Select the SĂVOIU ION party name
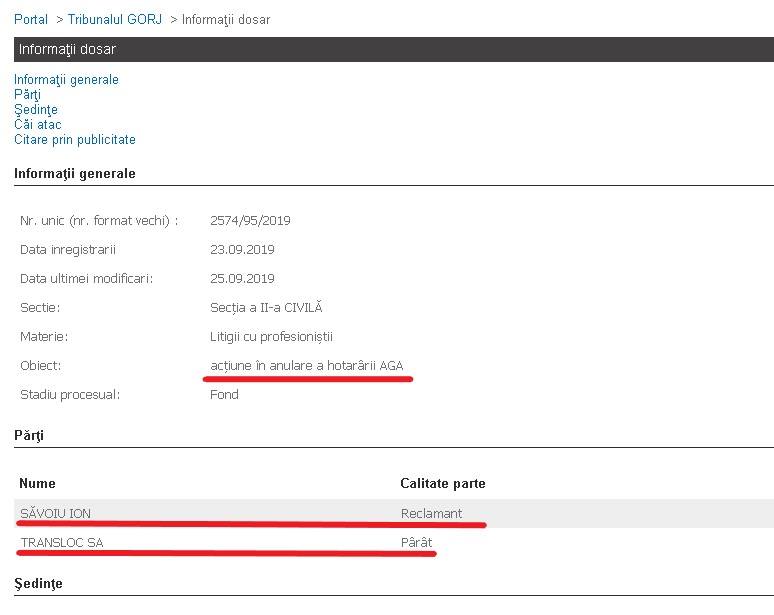Screen dimensions: 774x615 point(55,514)
